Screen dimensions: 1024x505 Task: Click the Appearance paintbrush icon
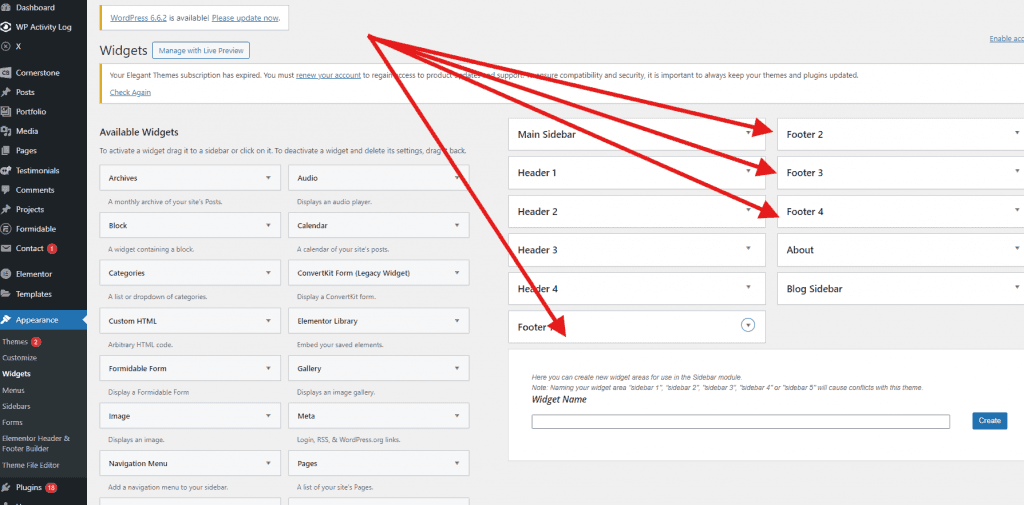click(x=6, y=320)
